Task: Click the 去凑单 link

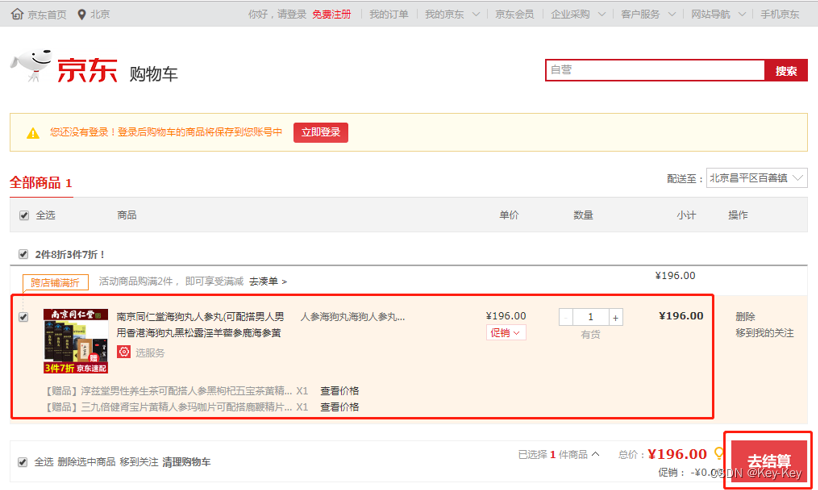Action: tap(268, 281)
